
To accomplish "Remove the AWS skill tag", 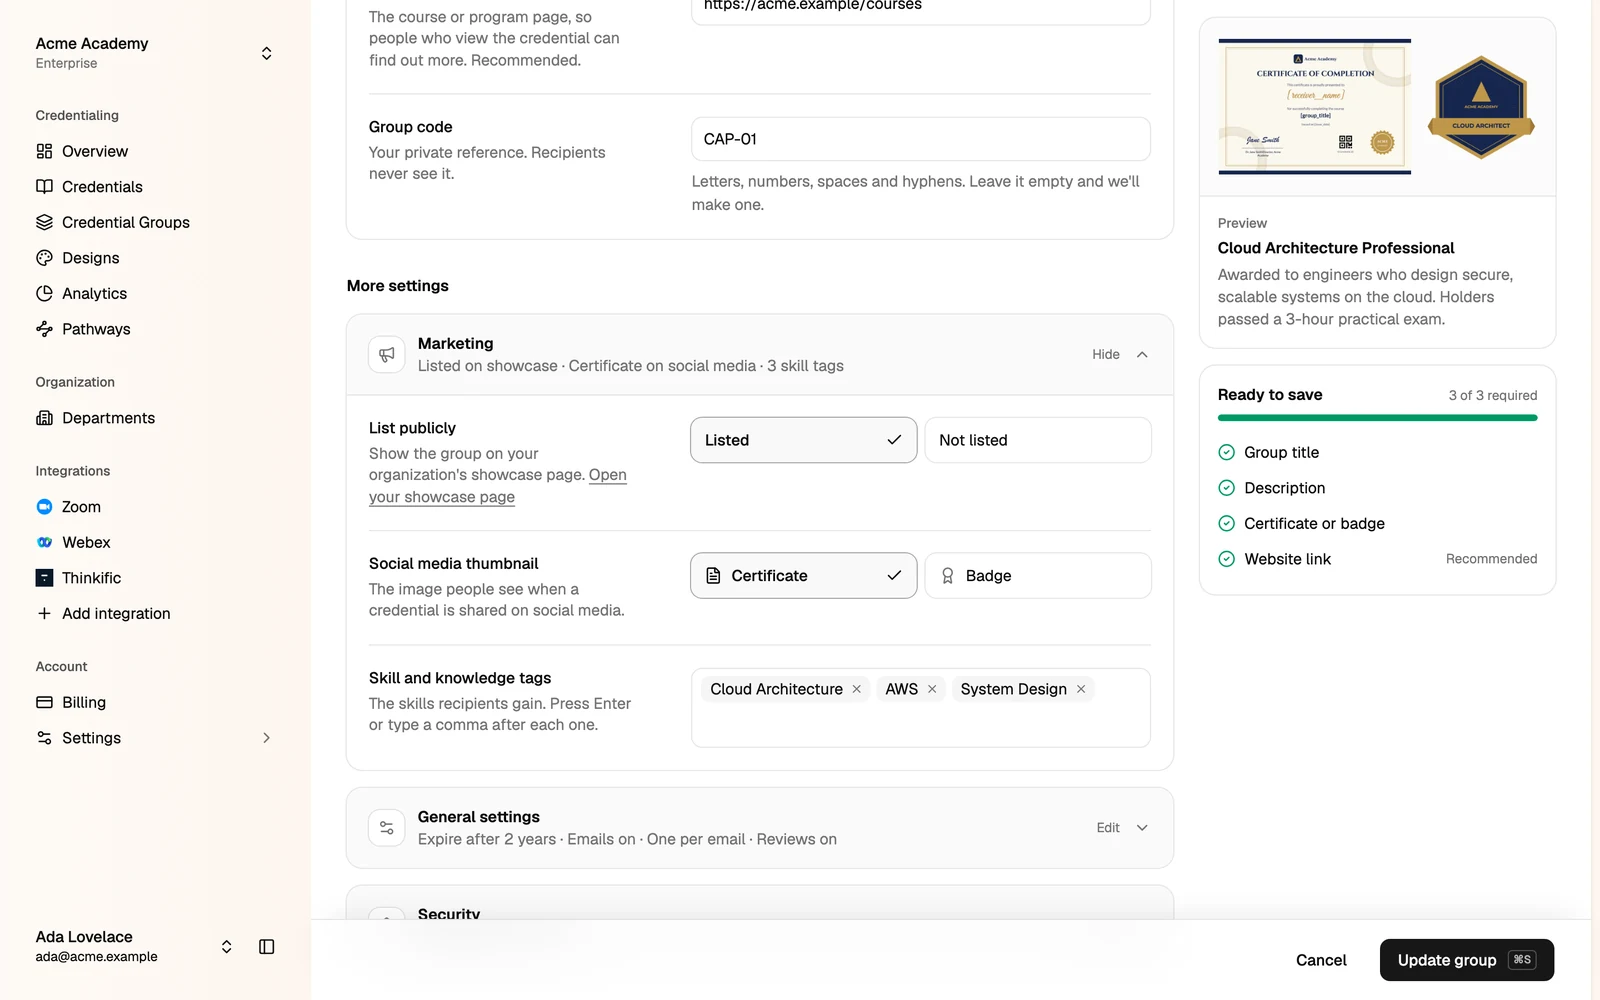I will (x=932, y=689).
